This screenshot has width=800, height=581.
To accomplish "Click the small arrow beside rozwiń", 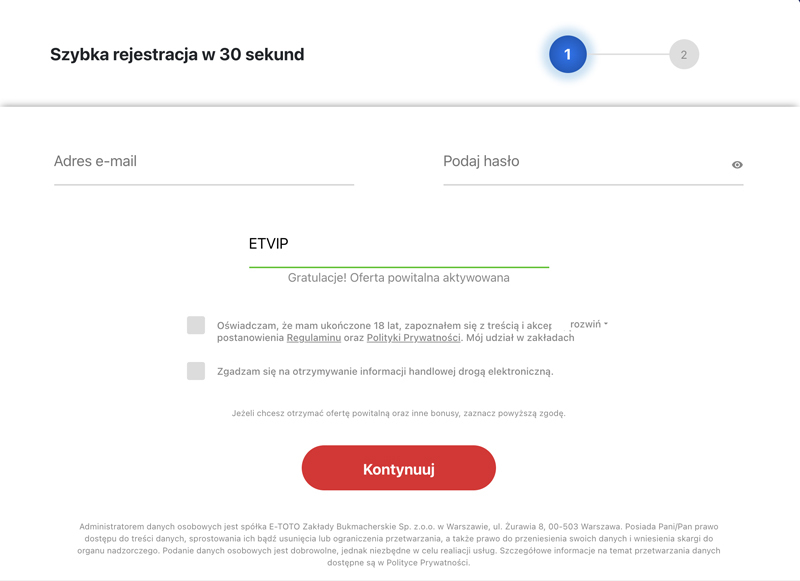I will (606, 324).
